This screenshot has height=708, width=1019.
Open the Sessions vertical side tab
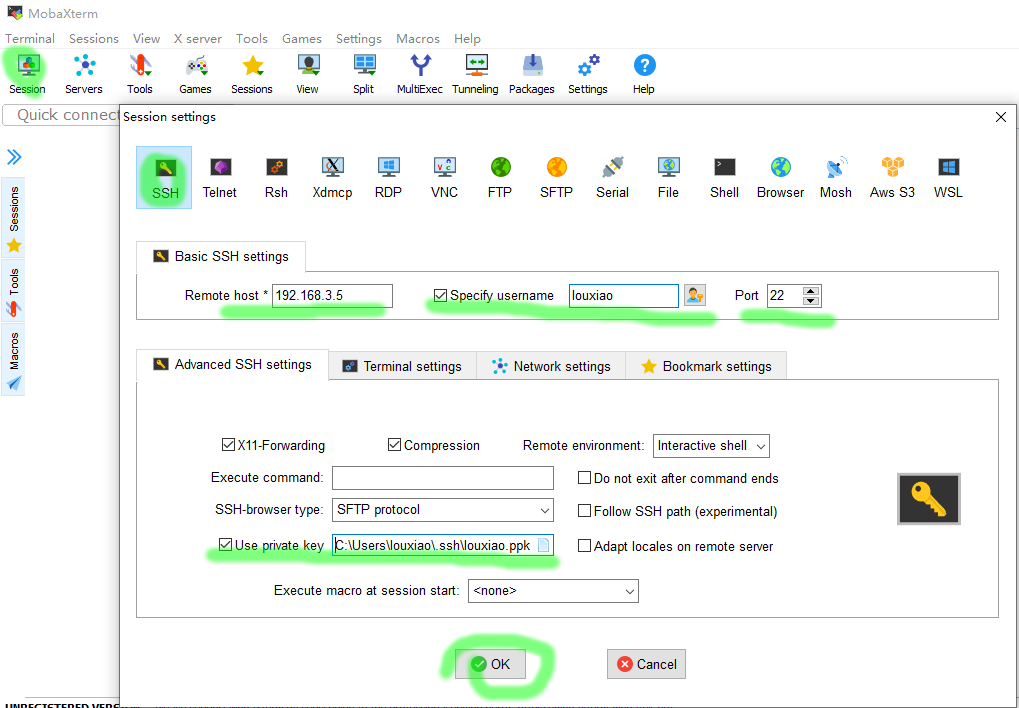pyautogui.click(x=14, y=218)
